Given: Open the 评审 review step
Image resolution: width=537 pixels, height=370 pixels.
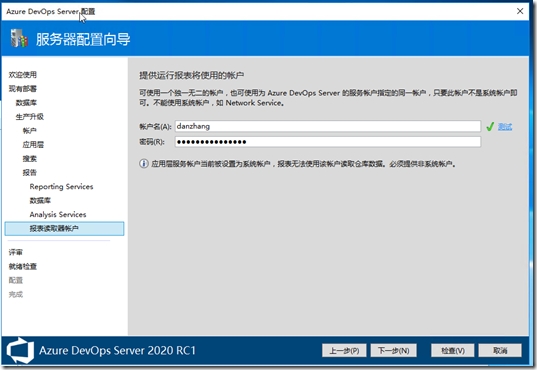Looking at the screenshot, I should click(15, 252).
